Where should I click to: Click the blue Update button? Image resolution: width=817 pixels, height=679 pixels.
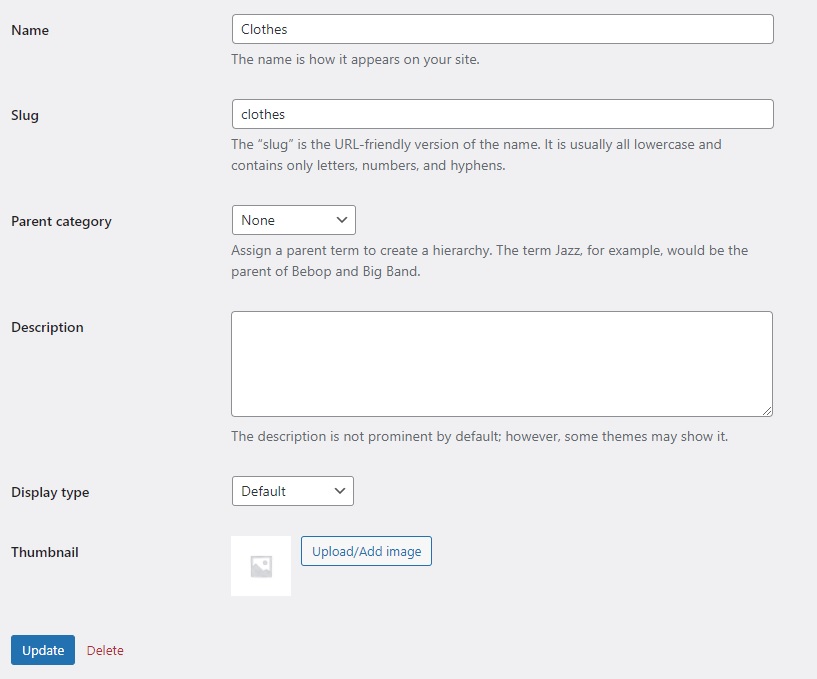coord(43,650)
